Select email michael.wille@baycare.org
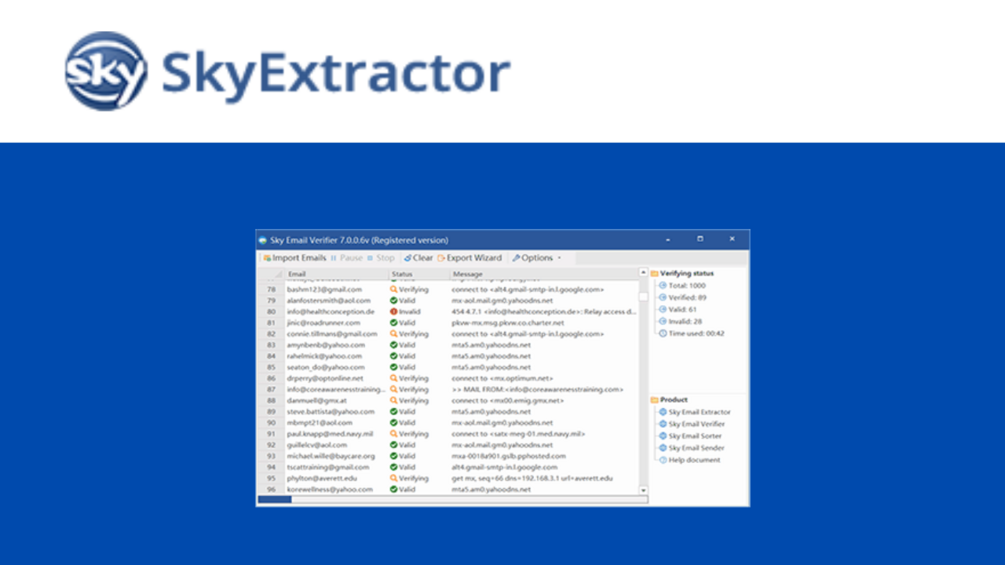The width and height of the screenshot is (1005, 565). [331, 456]
